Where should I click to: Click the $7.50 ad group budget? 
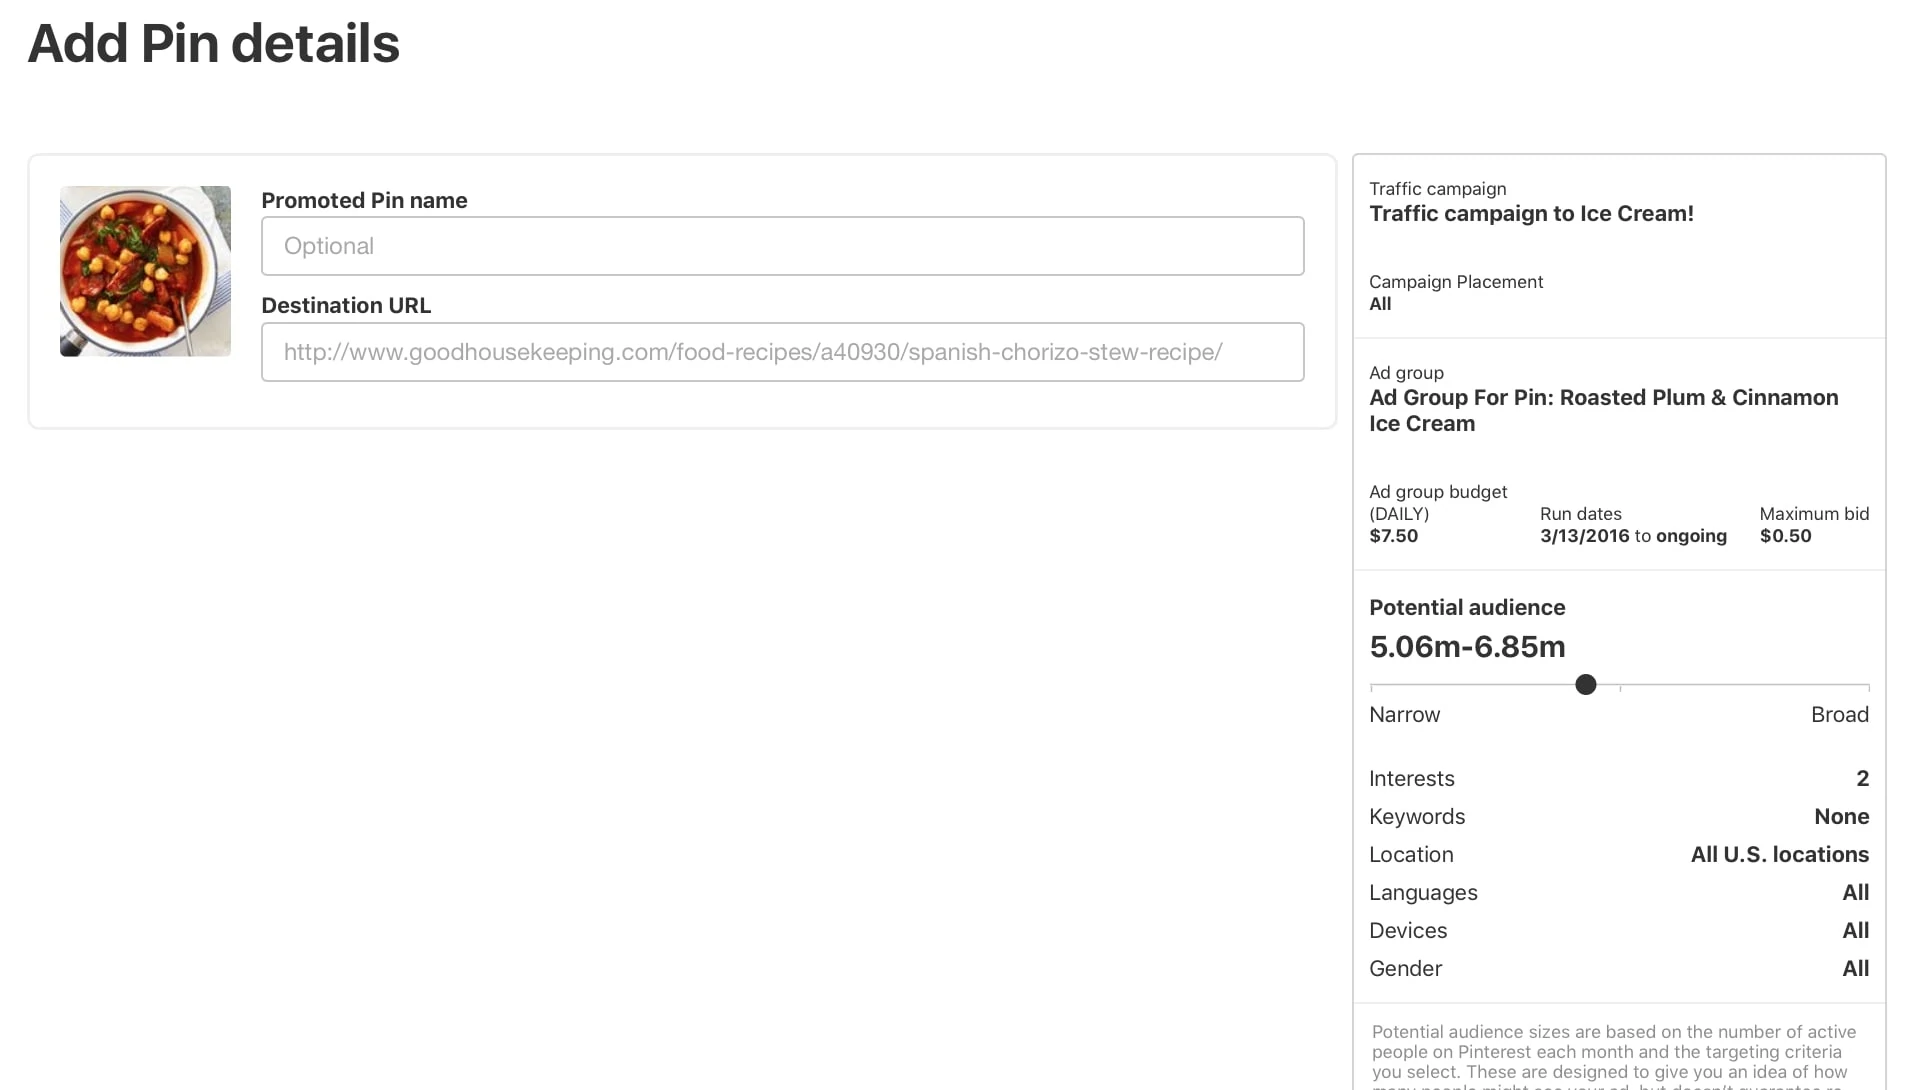[x=1393, y=536]
